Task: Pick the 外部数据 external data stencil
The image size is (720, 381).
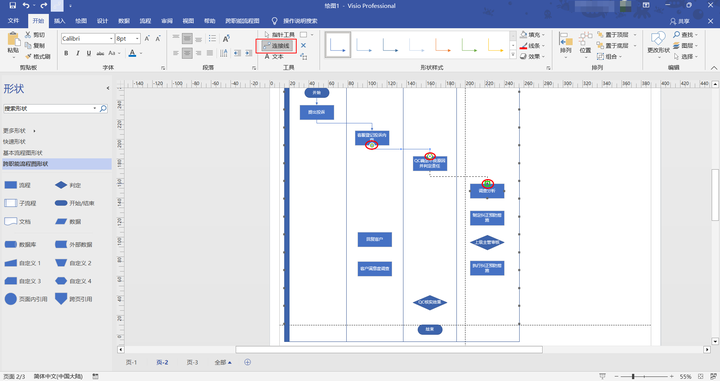Action: click(73, 244)
